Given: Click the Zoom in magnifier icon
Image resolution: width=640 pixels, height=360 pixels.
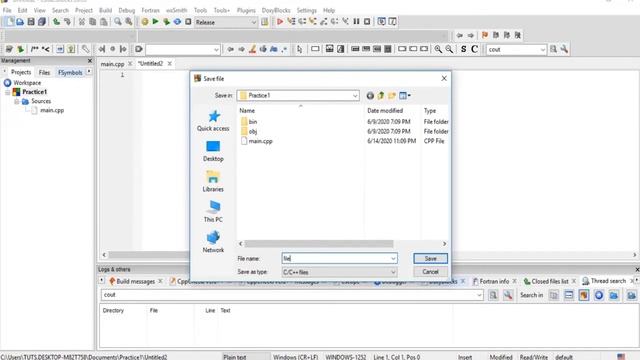Looking at the screenshot, I should [438, 49].
